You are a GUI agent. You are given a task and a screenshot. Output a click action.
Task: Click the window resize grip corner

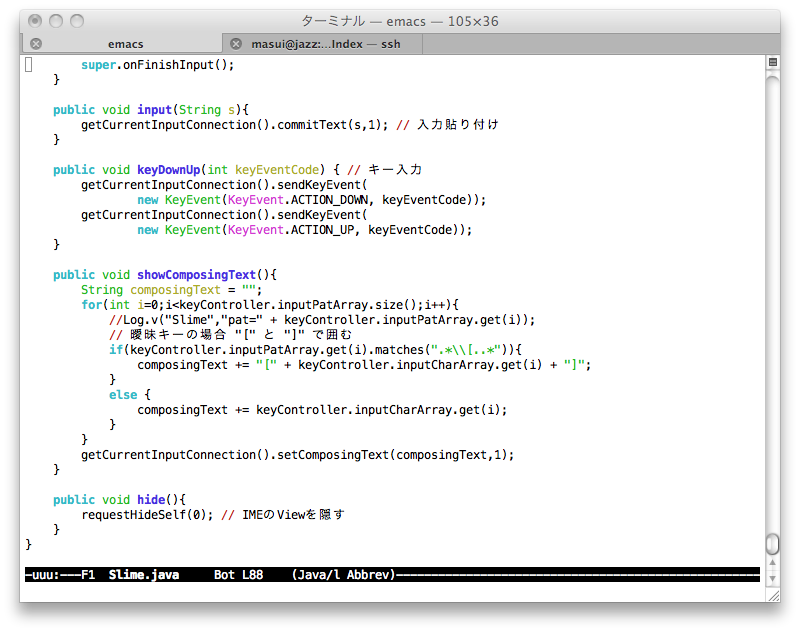click(x=773, y=595)
